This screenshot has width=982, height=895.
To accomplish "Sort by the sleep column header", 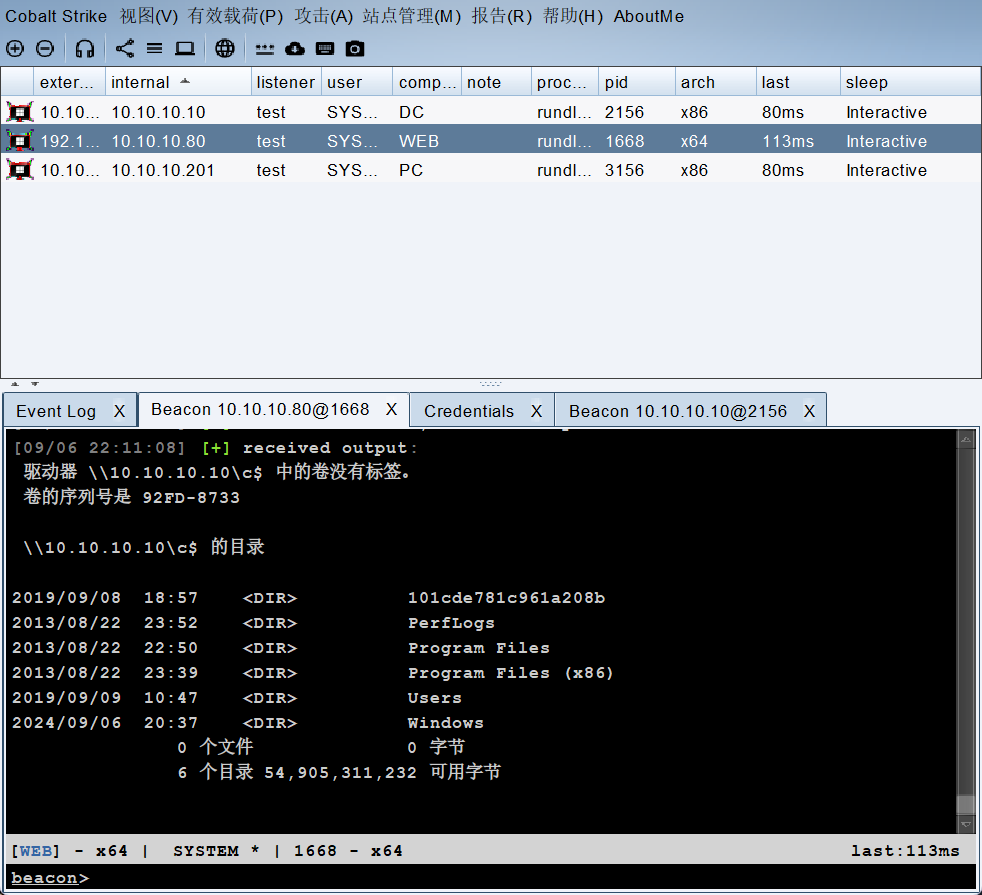I will [x=910, y=82].
